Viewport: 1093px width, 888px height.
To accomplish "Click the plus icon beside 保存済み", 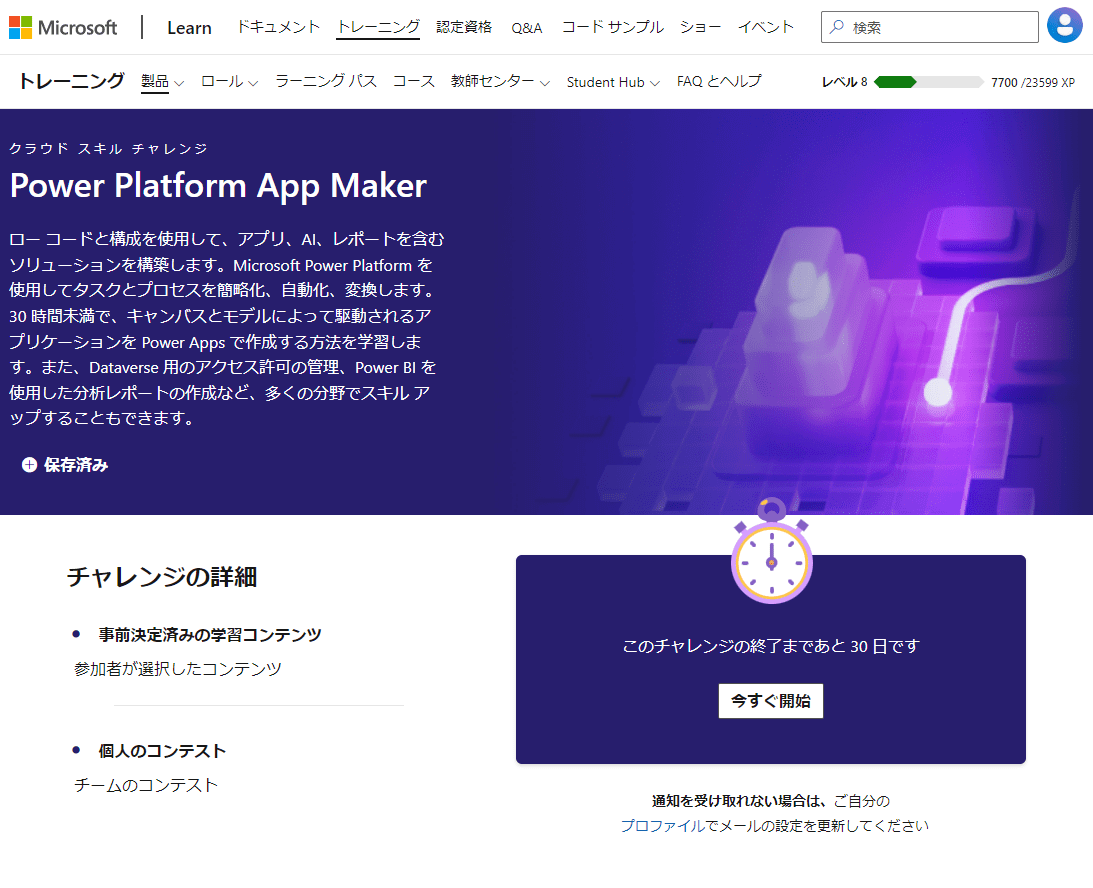I will 29,465.
